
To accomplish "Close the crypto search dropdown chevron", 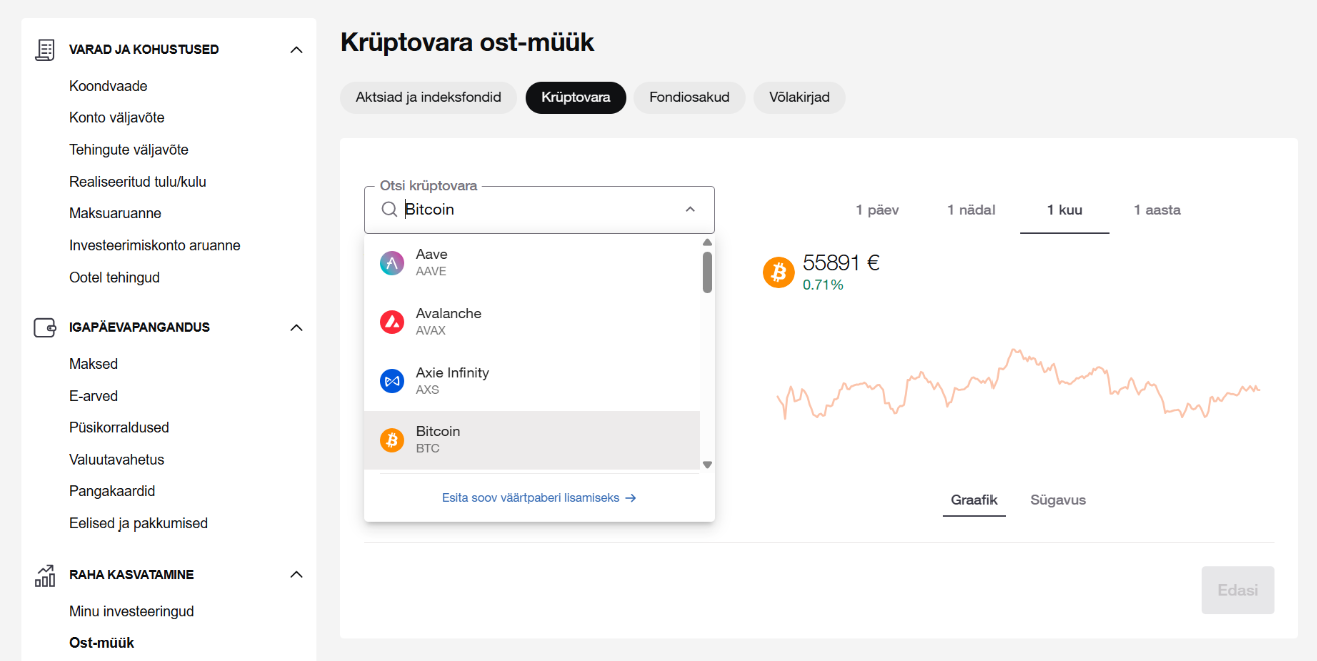I will [690, 210].
